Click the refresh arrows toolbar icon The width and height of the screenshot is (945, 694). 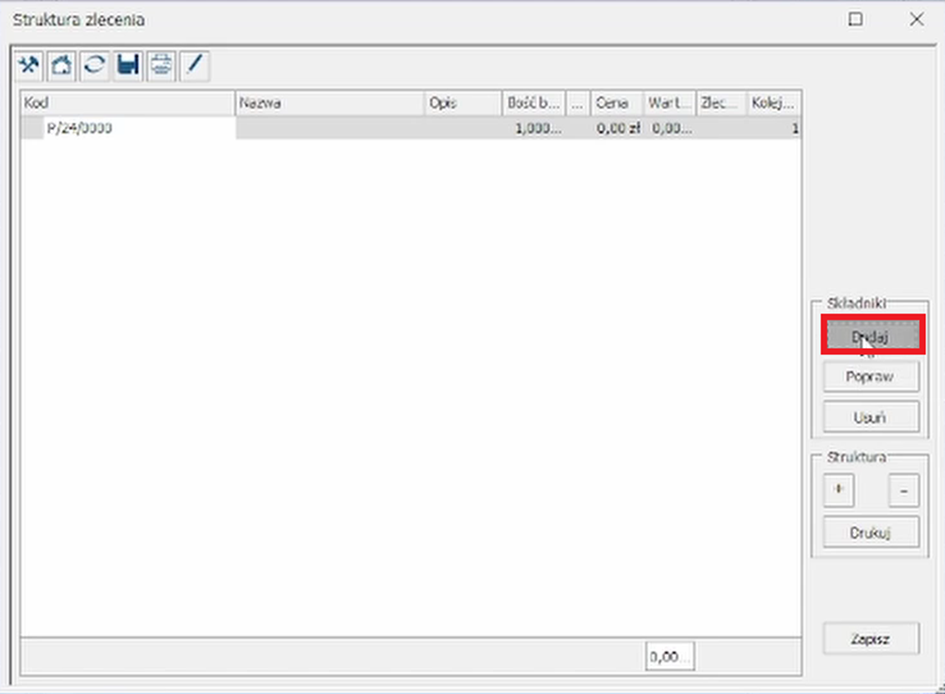[x=95, y=65]
